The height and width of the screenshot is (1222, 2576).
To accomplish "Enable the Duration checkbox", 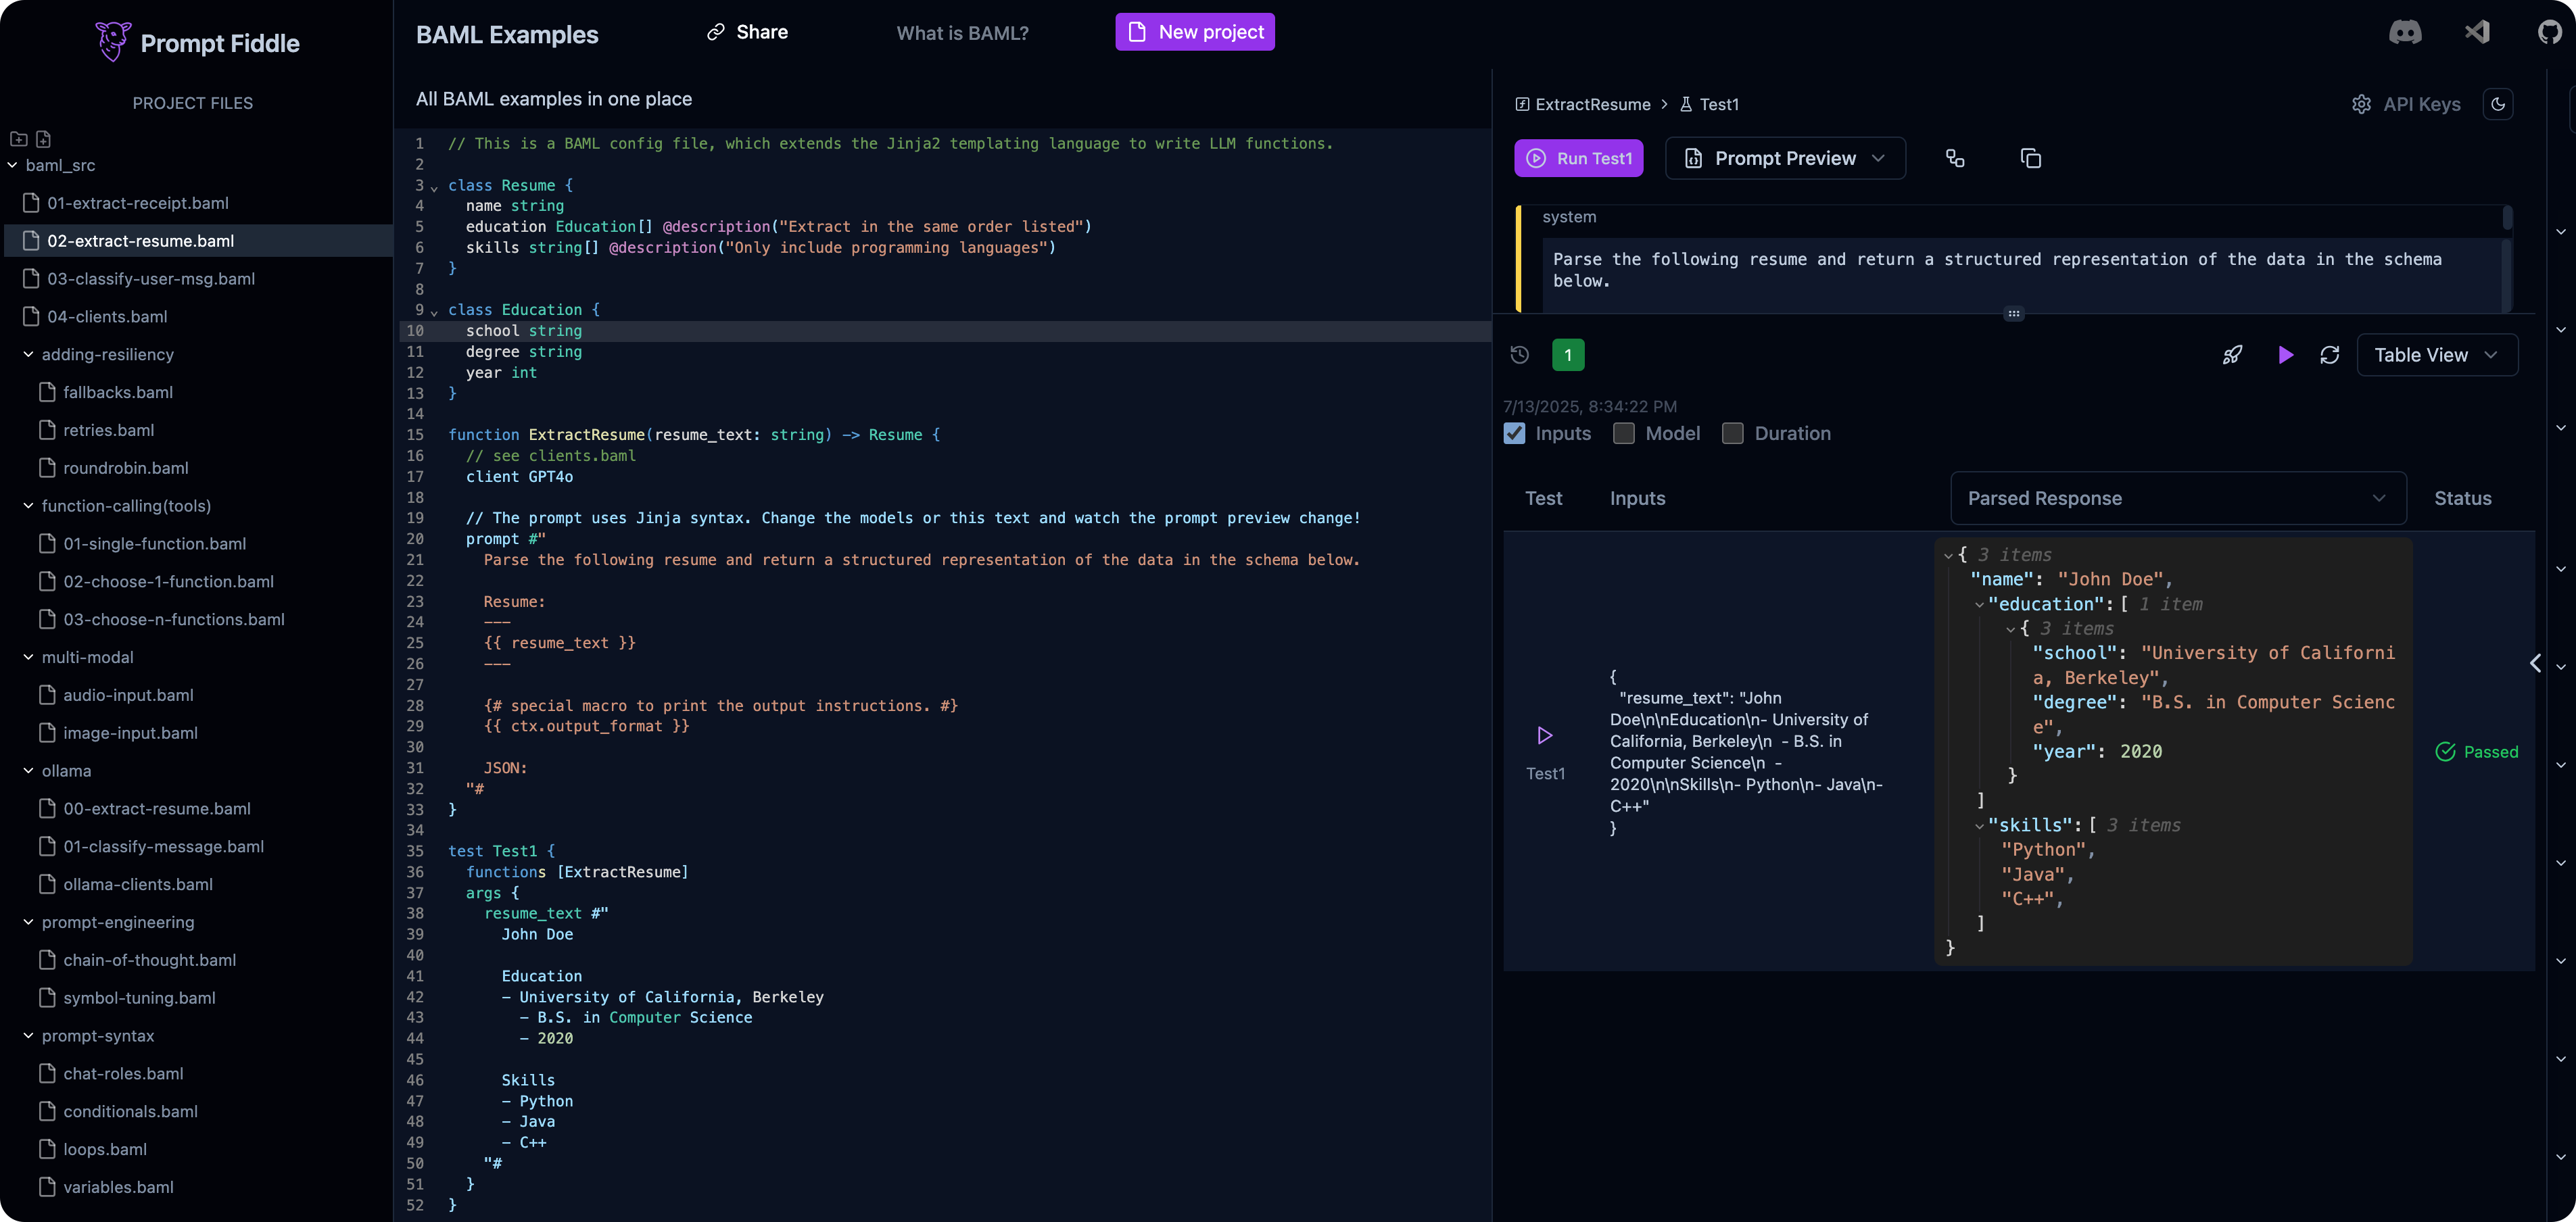I will (x=1733, y=433).
